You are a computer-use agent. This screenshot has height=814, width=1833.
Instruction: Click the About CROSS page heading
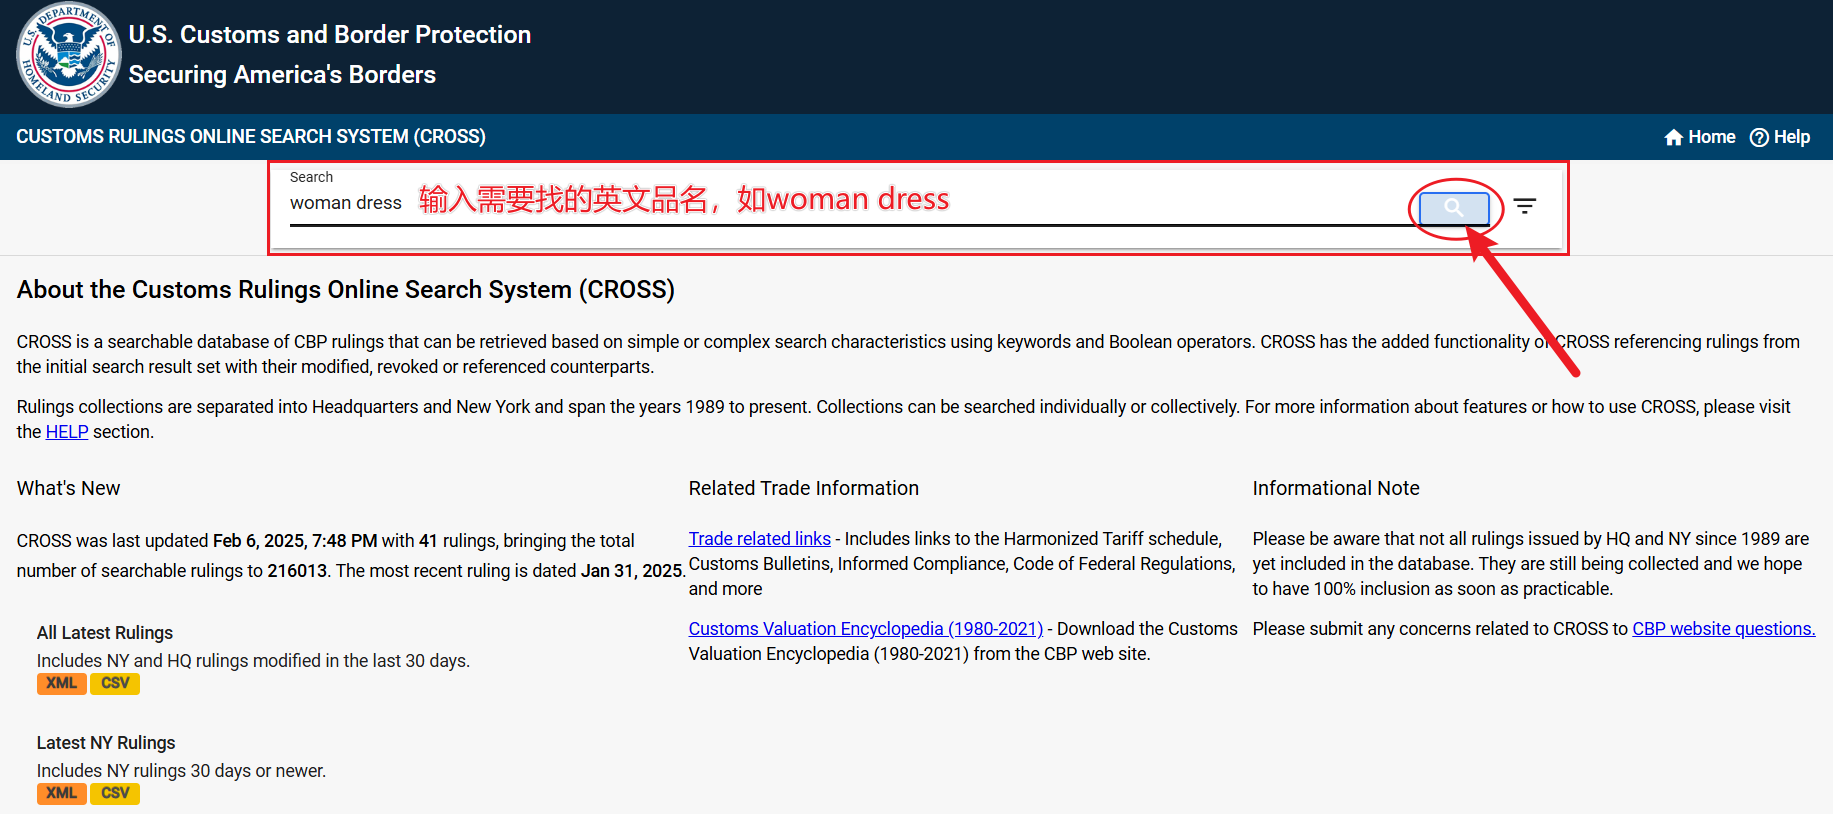tap(346, 290)
